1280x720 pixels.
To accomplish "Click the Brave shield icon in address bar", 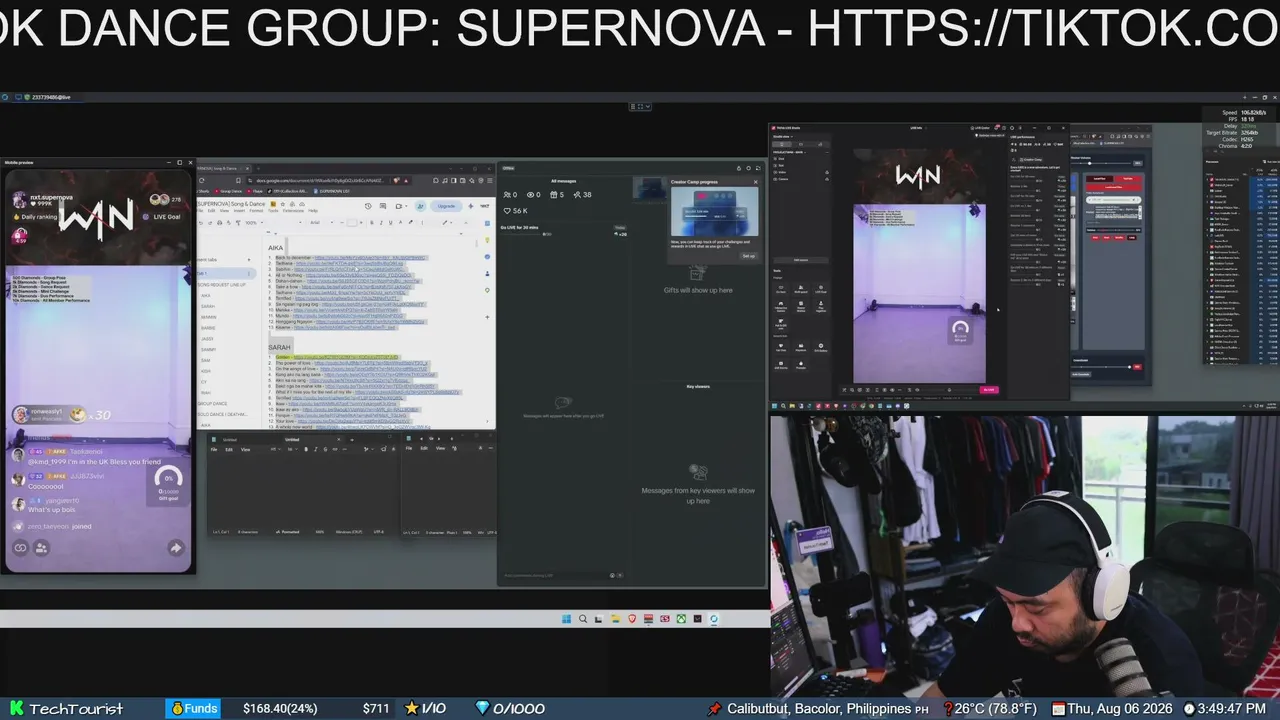I will click(396, 181).
